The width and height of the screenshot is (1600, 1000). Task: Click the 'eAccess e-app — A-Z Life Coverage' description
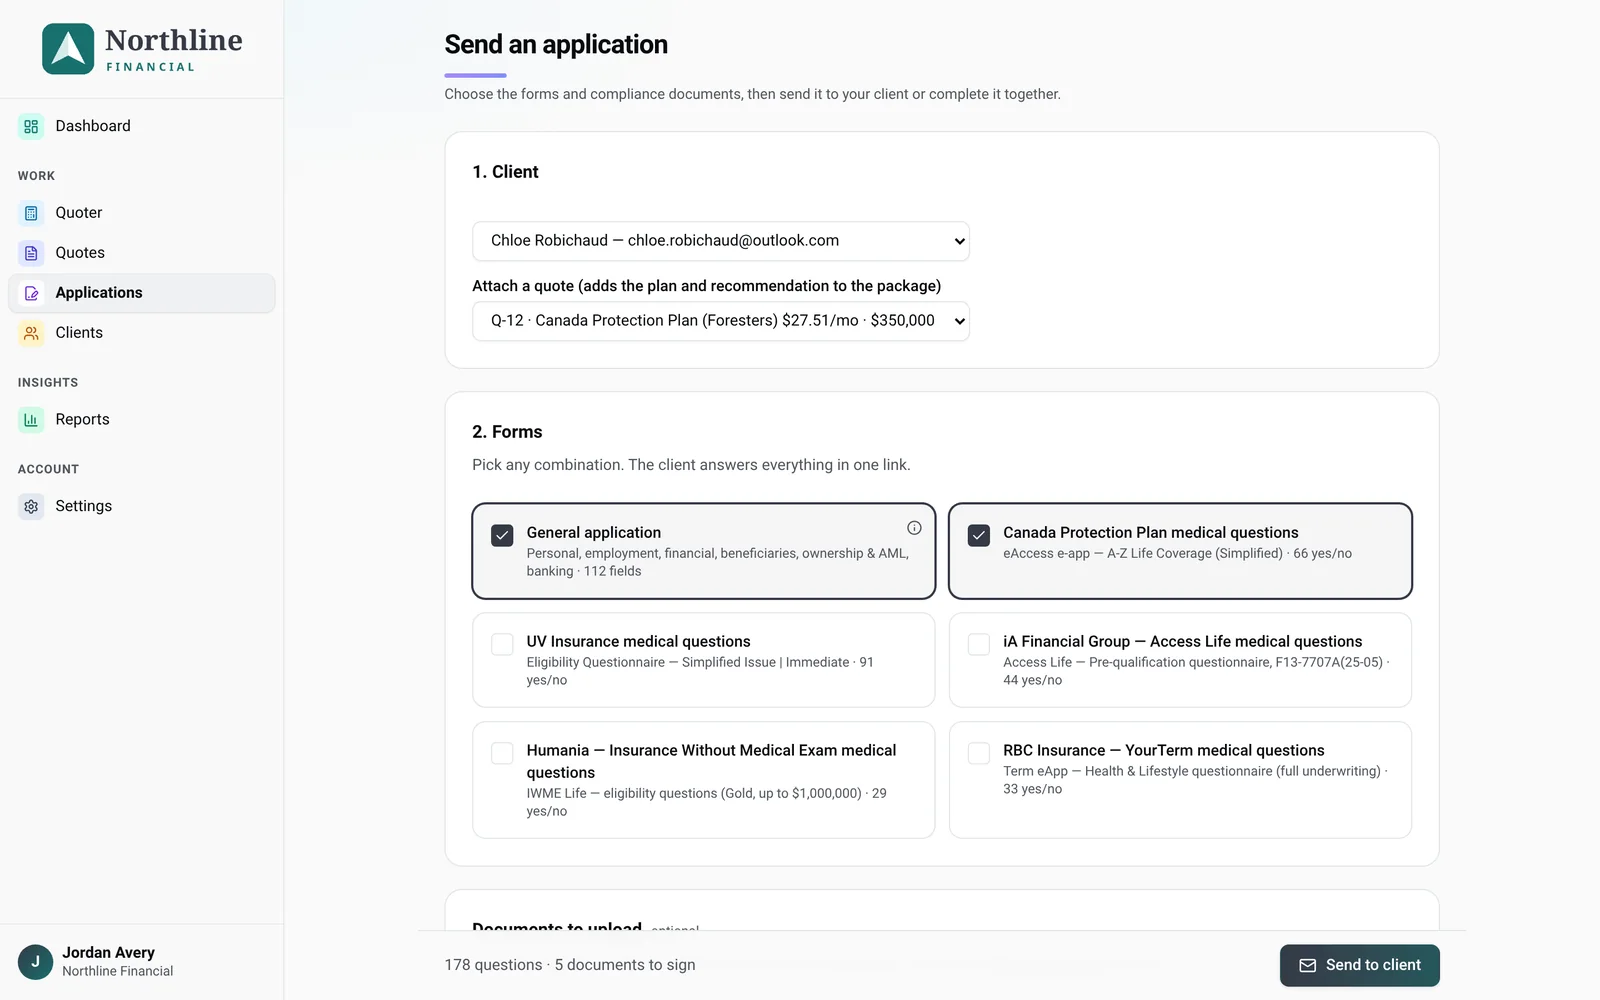pyautogui.click(x=1177, y=554)
